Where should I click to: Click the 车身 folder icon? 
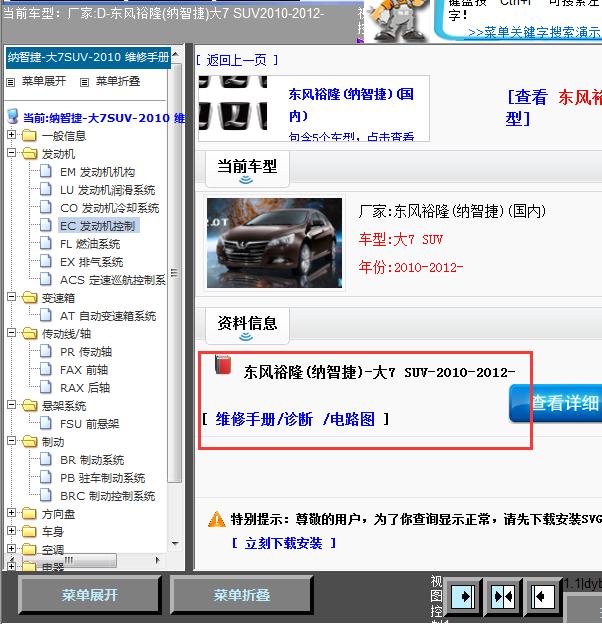(29, 531)
